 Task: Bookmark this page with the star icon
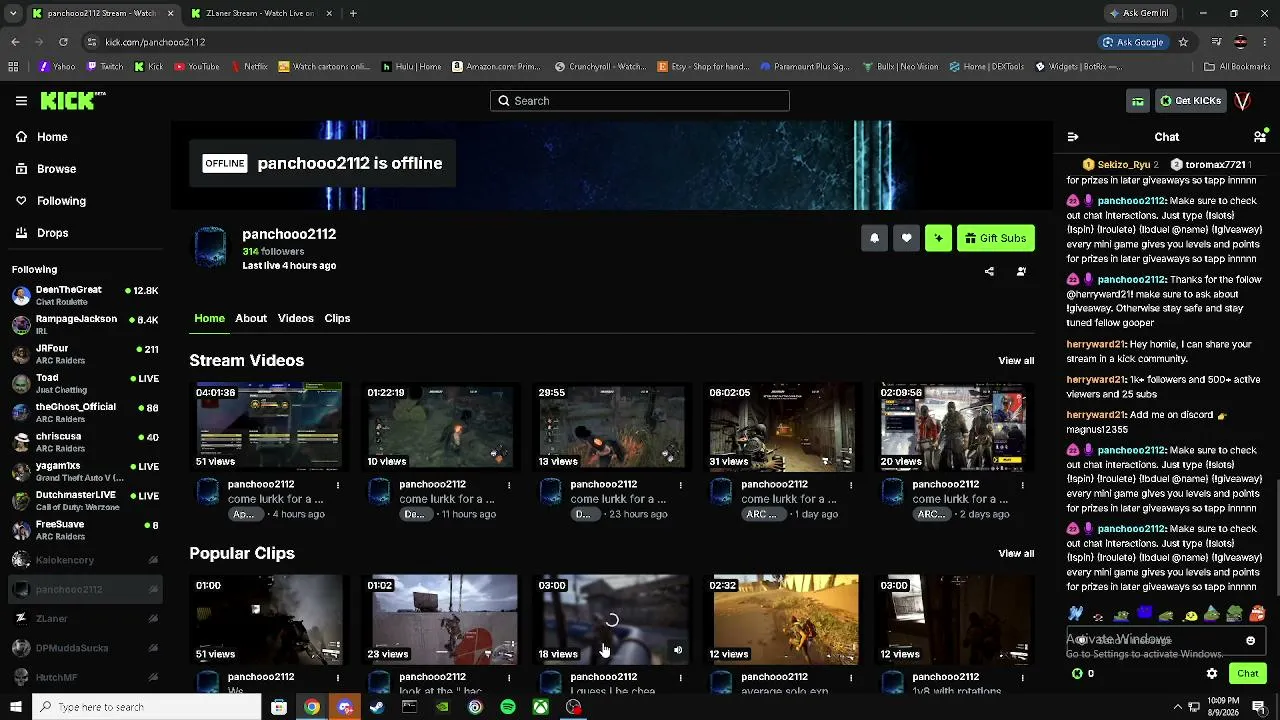coord(1183,42)
